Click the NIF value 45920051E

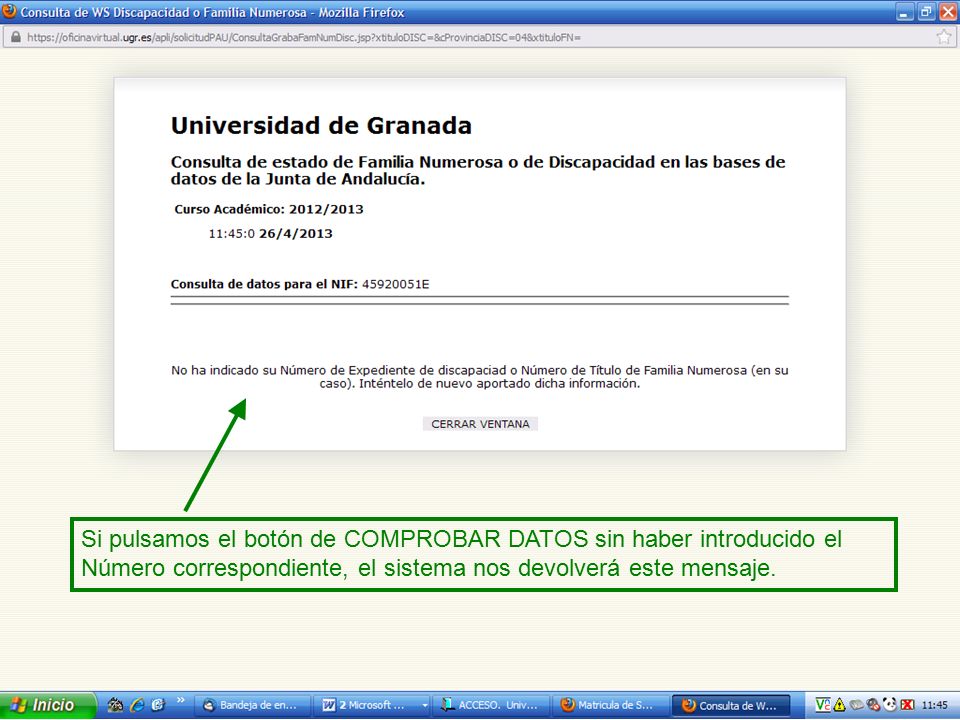[x=396, y=284]
